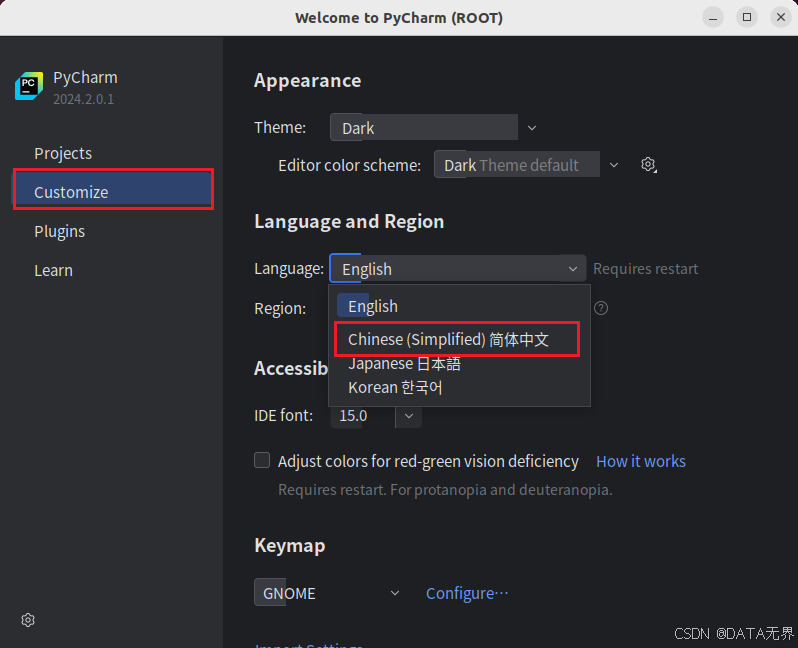Open the Theme dropdown showing Dark

coord(434,127)
